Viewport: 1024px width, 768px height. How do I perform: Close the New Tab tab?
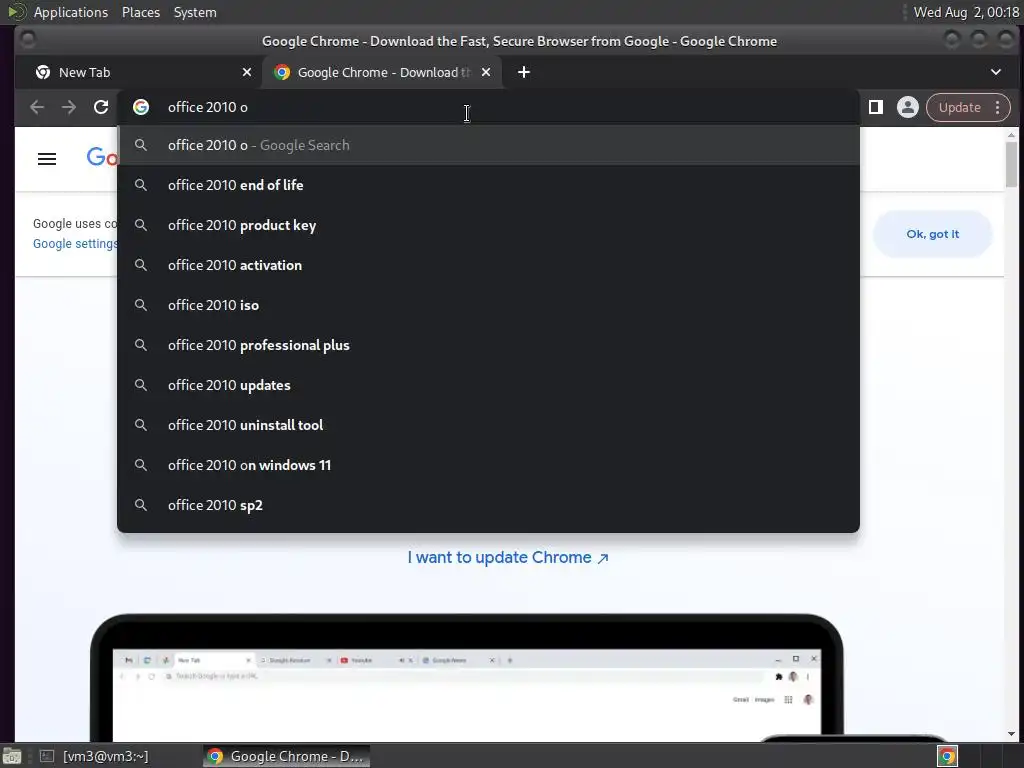coord(247,72)
